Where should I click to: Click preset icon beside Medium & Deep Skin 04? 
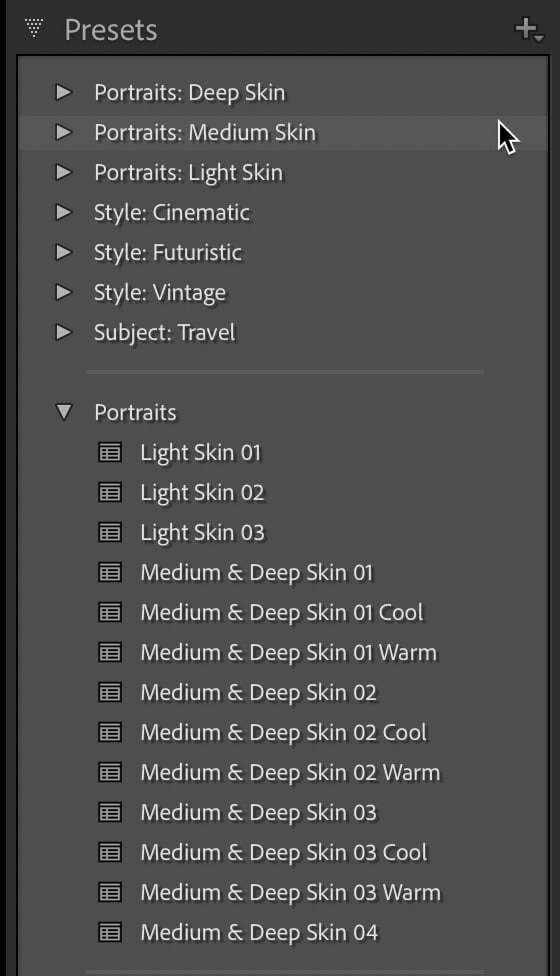110,932
